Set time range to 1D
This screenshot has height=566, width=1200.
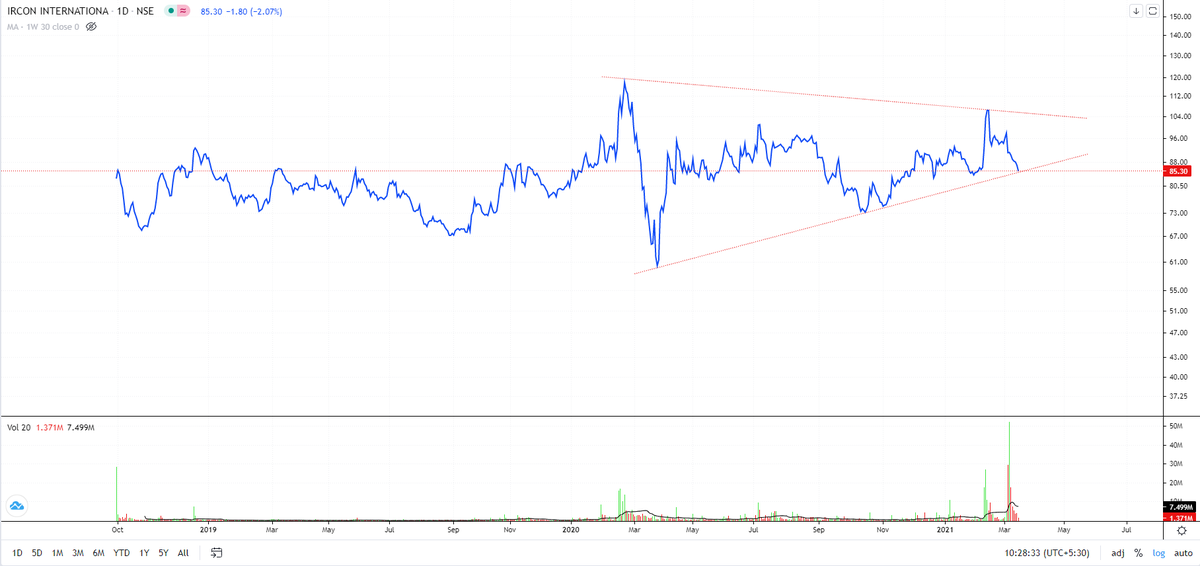pyautogui.click(x=18, y=552)
